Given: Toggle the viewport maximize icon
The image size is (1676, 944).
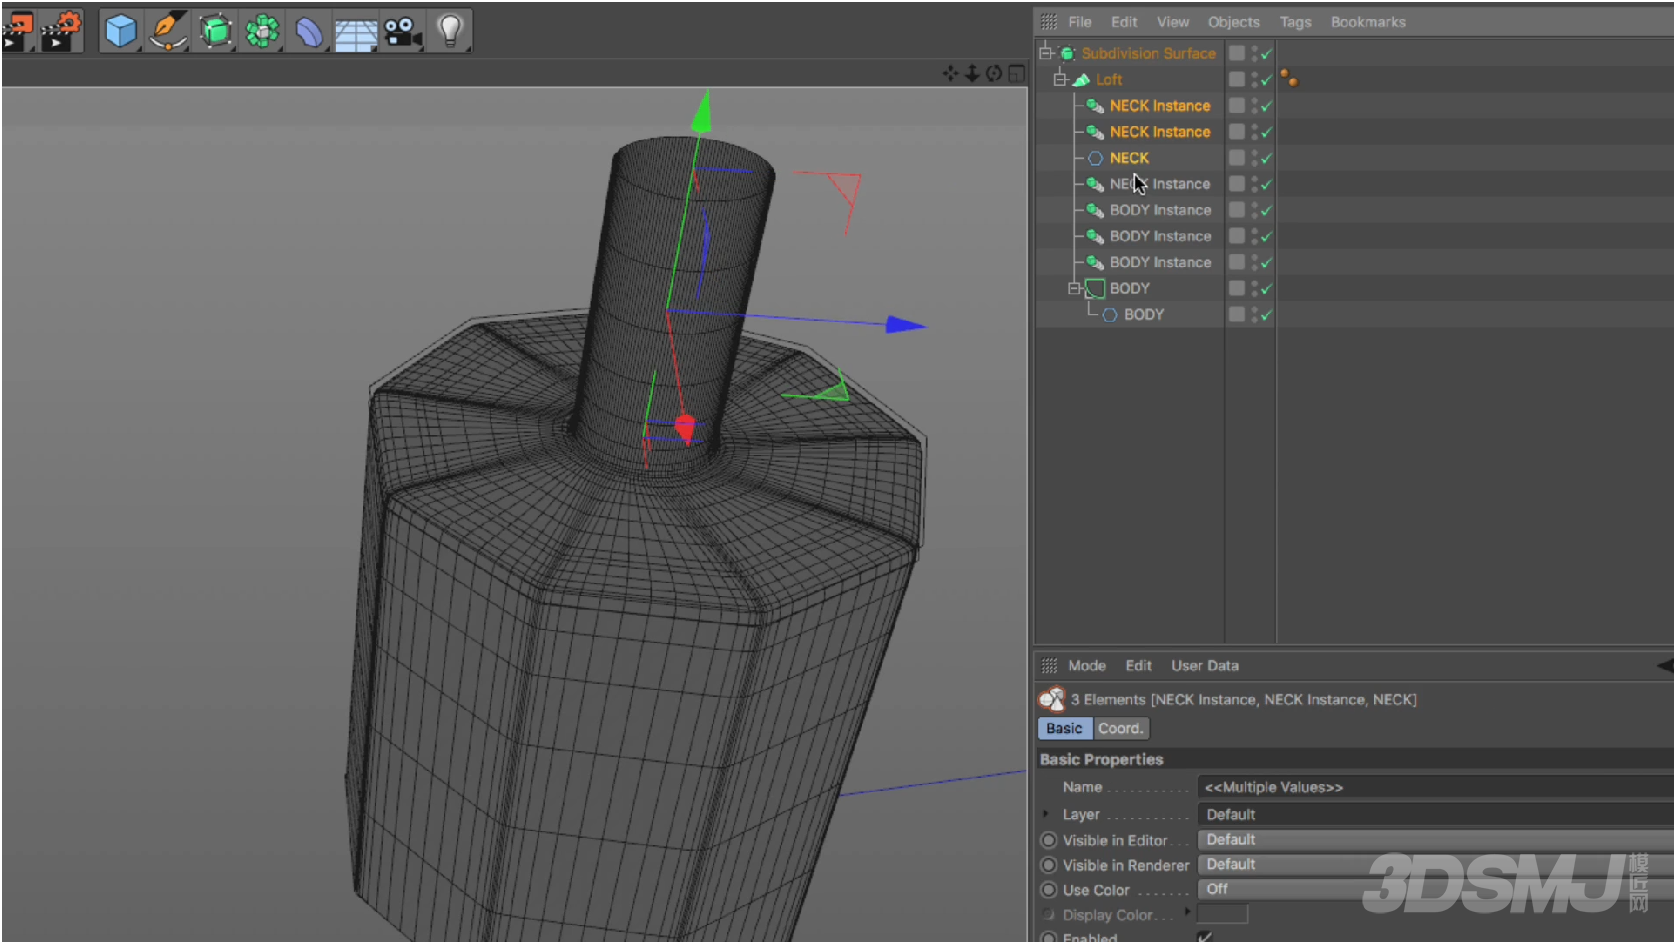Looking at the screenshot, I should click(1016, 73).
